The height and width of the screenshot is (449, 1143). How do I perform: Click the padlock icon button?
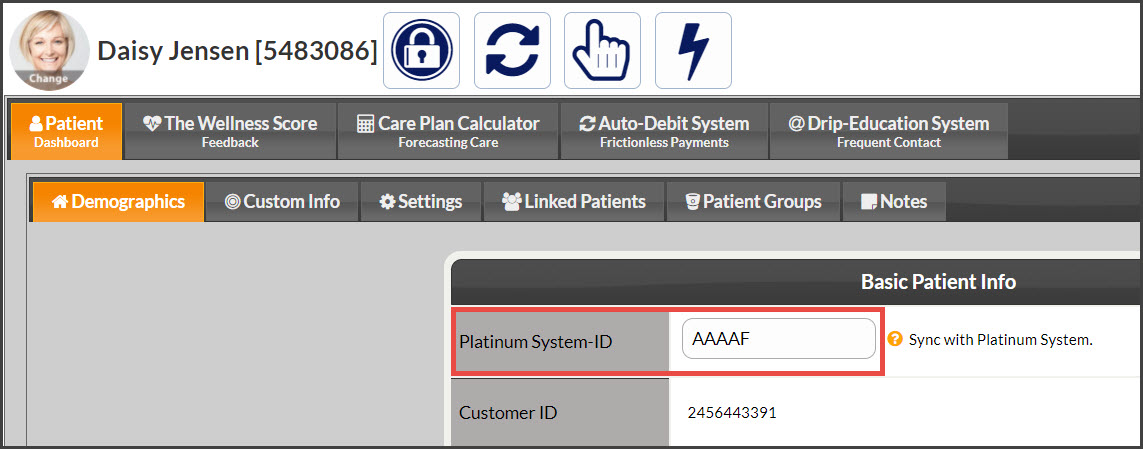(x=421, y=50)
